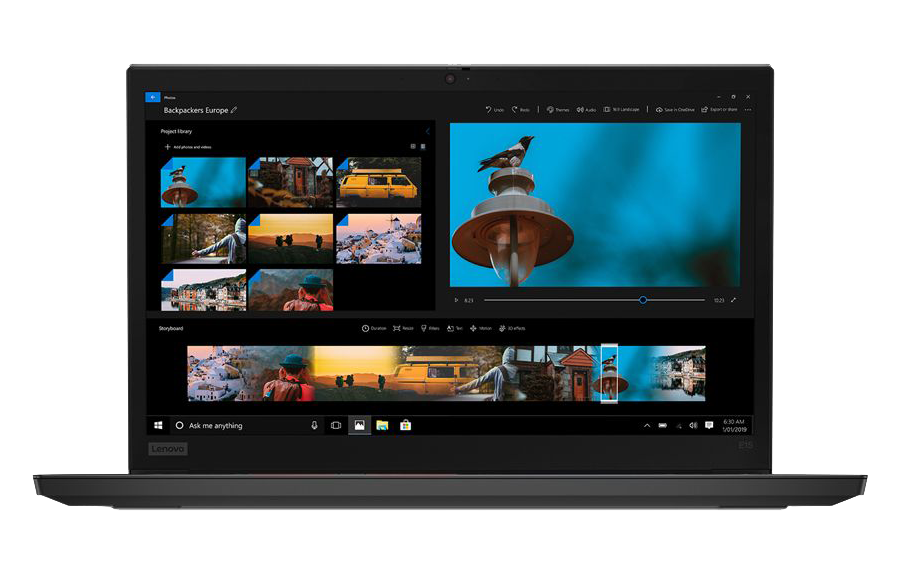This screenshot has width=906, height=584.
Task: Click the Redo icon in the toolbar
Action: tap(516, 110)
